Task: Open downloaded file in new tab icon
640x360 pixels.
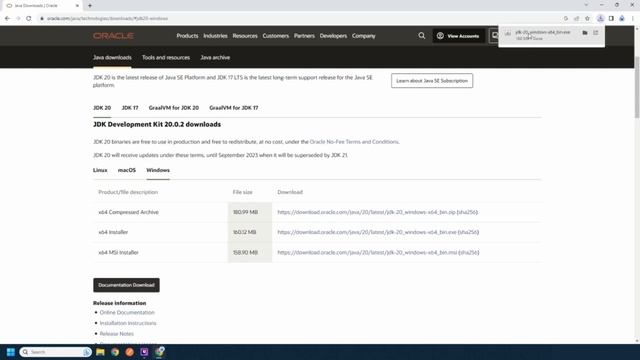Action: (x=596, y=33)
